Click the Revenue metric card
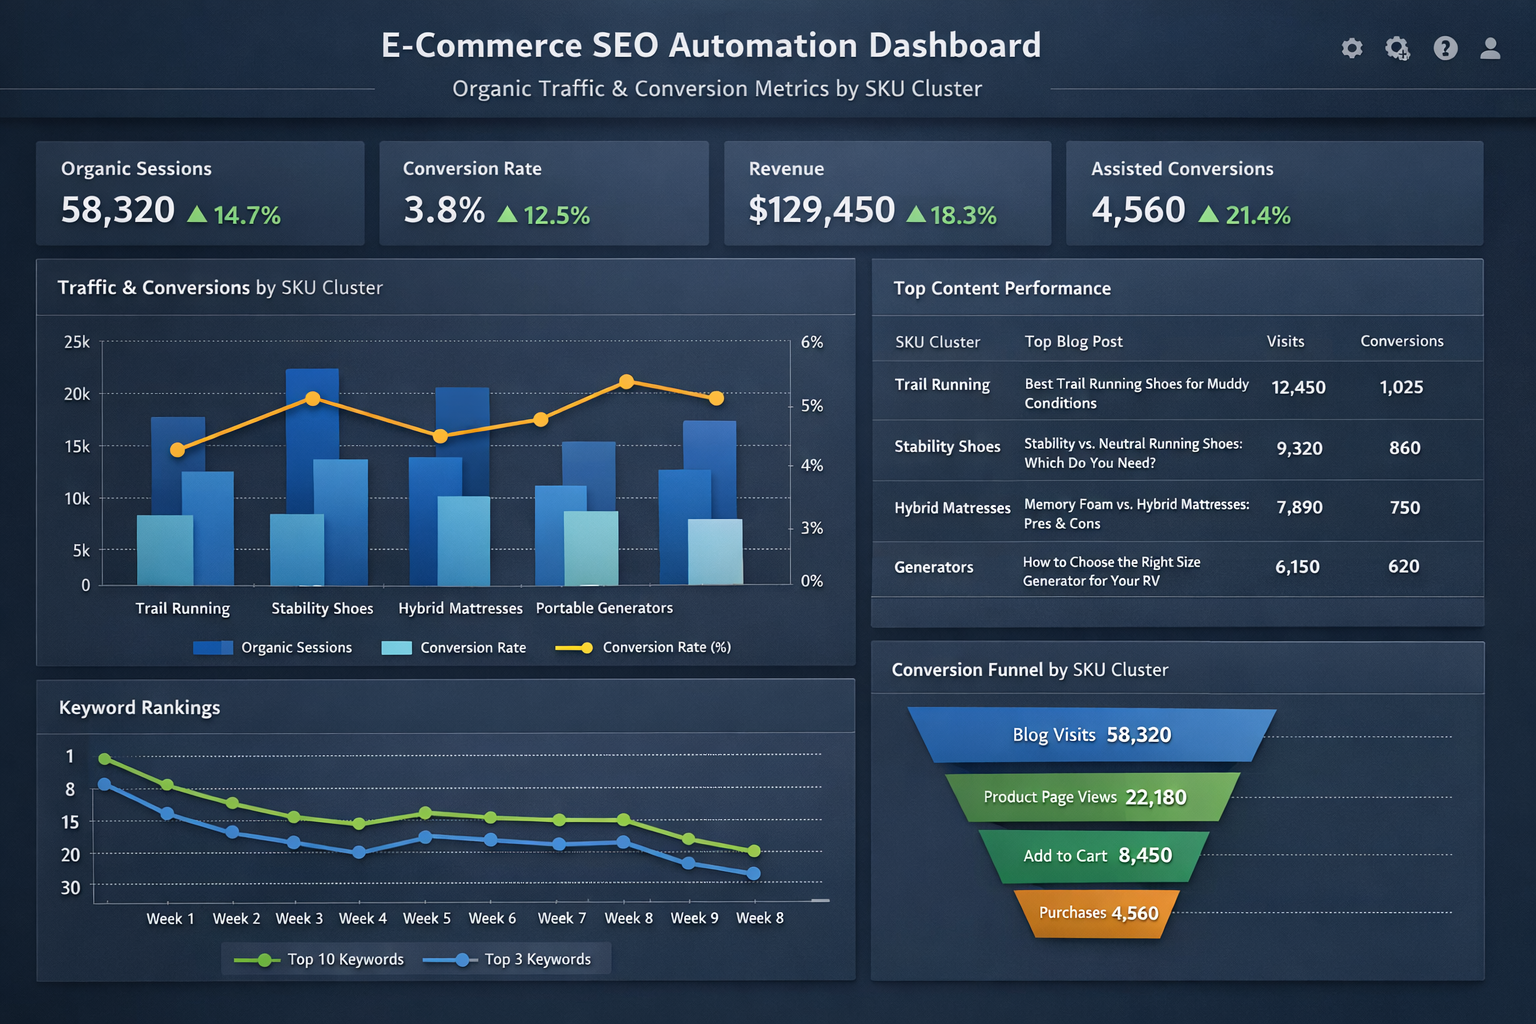The height and width of the screenshot is (1024, 1536). (x=886, y=193)
